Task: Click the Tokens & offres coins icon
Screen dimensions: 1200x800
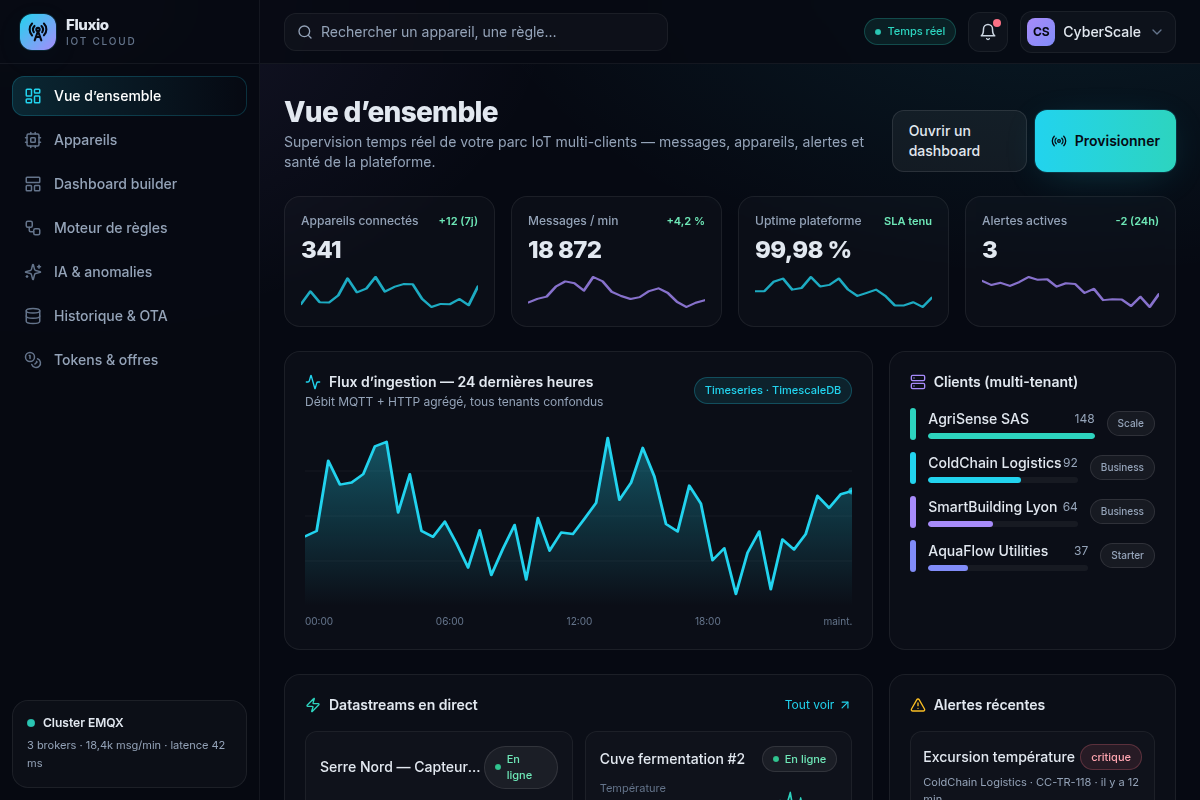Action: [33, 360]
